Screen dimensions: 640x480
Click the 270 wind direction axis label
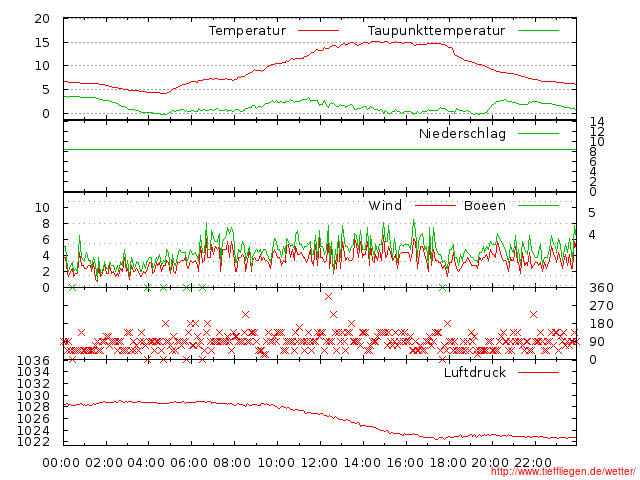point(601,306)
